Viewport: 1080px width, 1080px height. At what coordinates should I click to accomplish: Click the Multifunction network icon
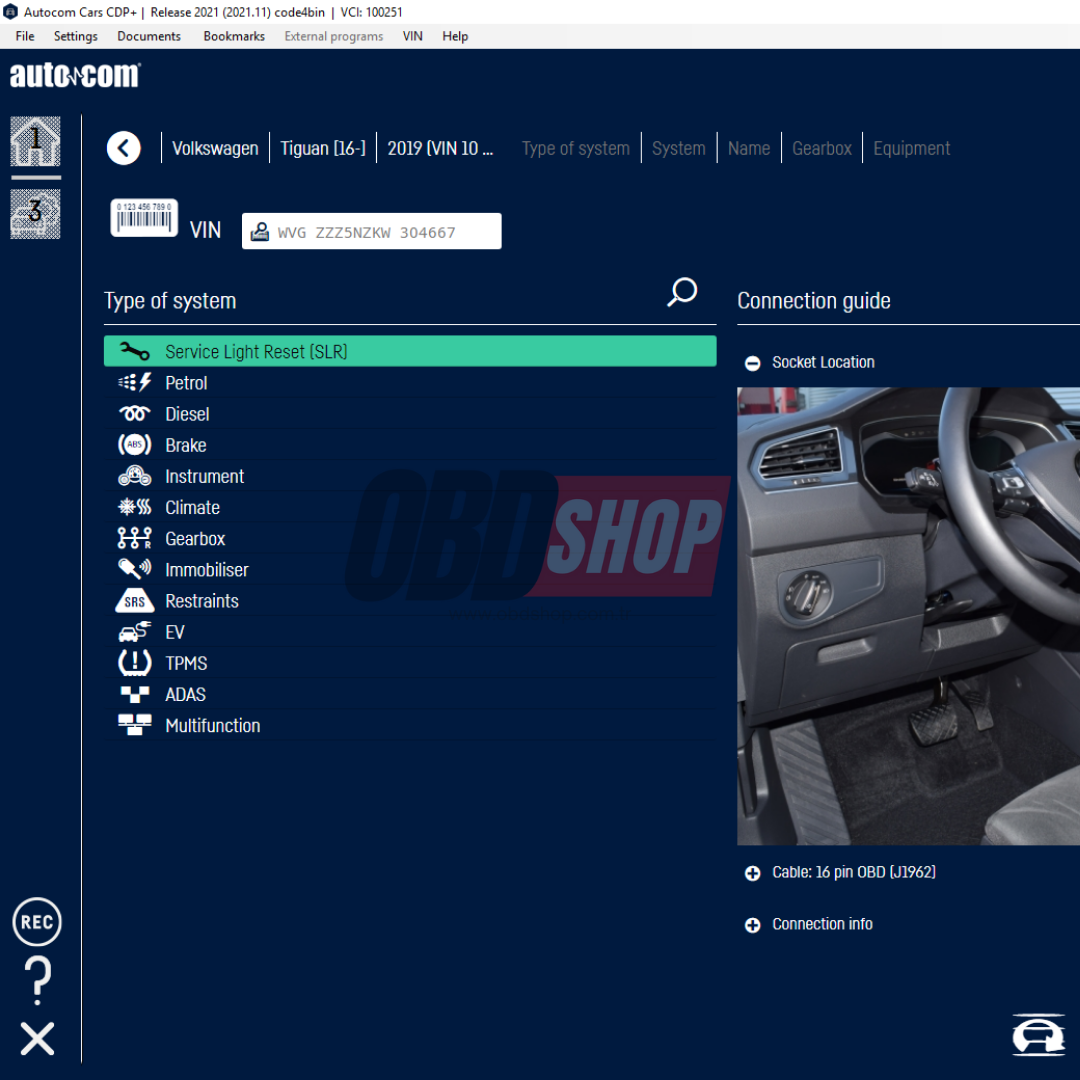[x=134, y=725]
